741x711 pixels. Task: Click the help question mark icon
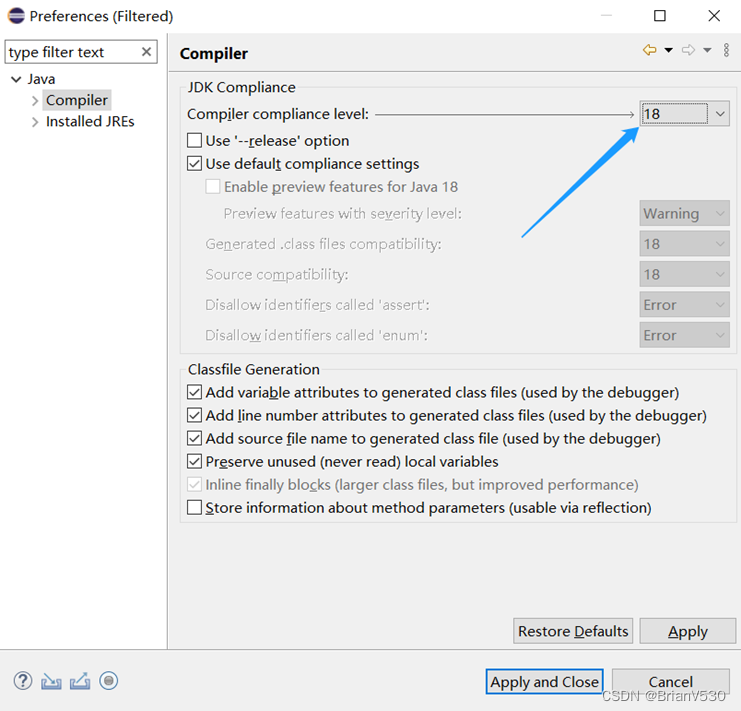point(23,681)
